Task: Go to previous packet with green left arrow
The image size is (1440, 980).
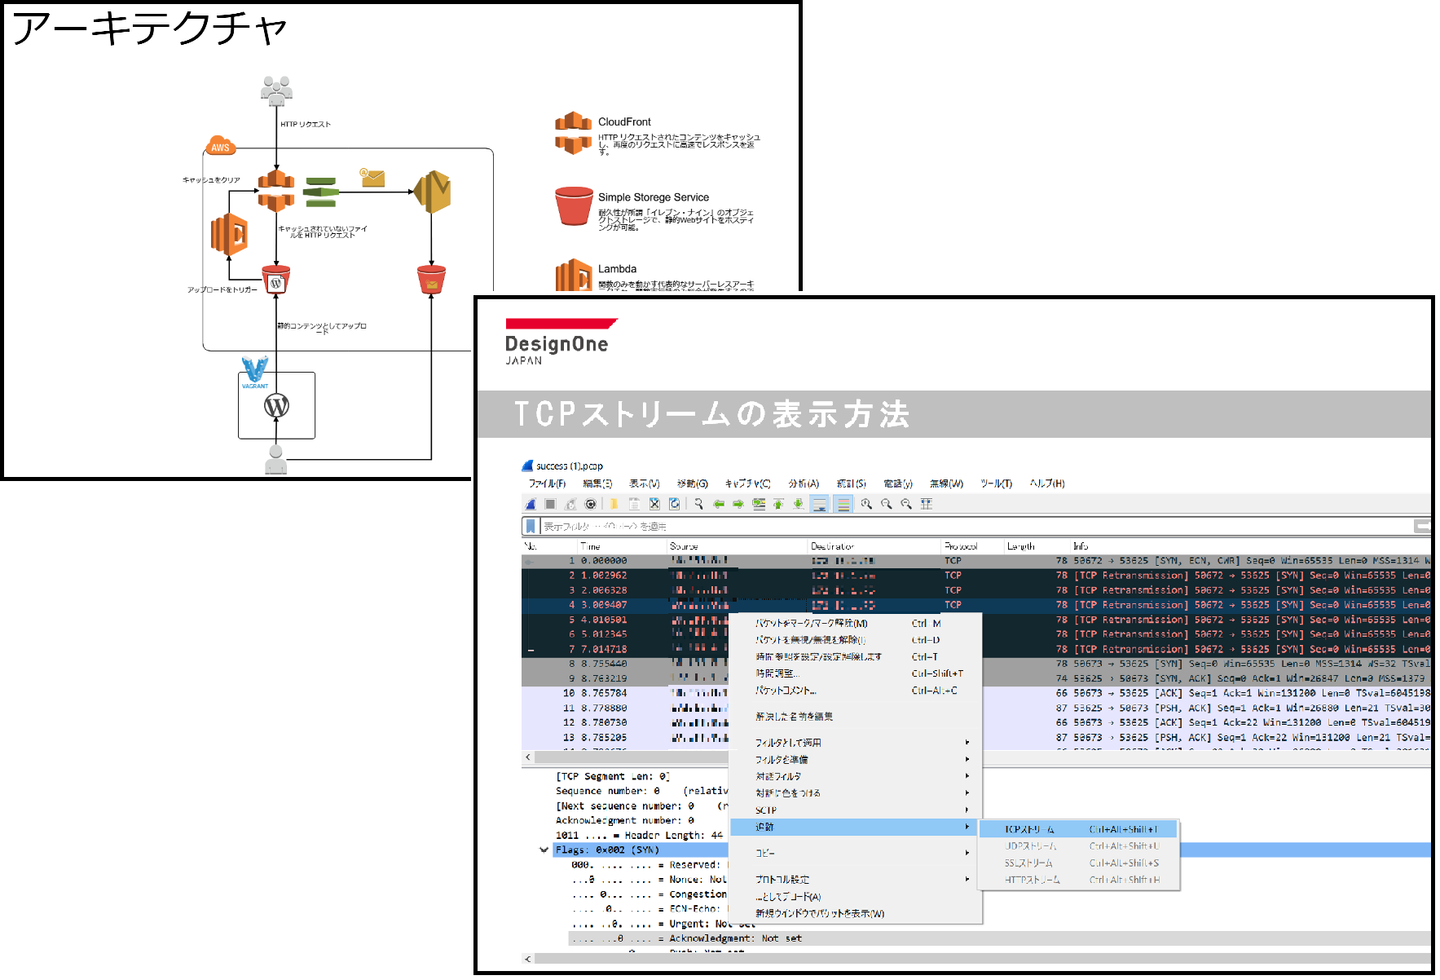Action: (719, 504)
